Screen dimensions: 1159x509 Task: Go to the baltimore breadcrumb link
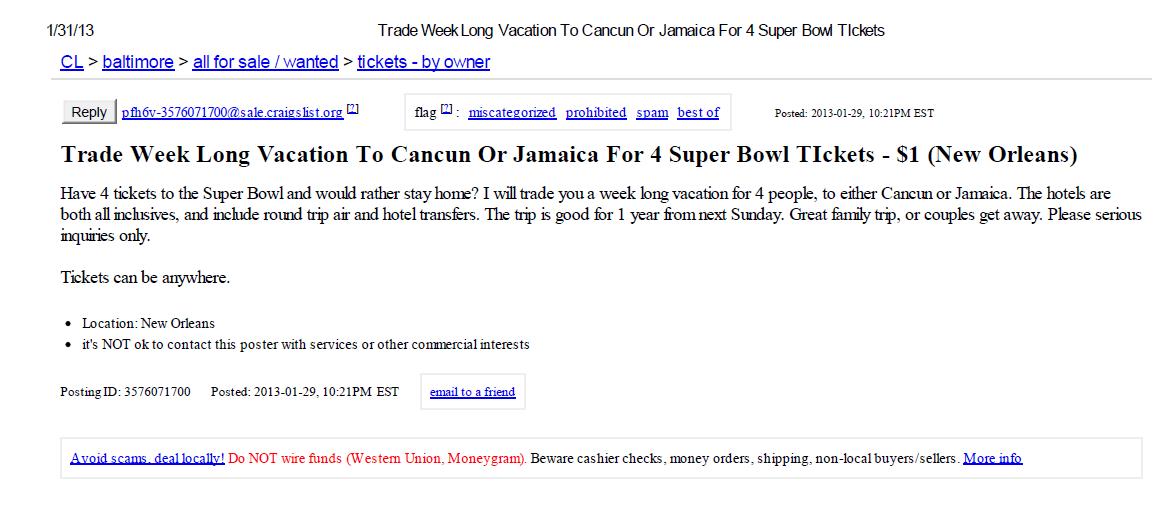[138, 63]
